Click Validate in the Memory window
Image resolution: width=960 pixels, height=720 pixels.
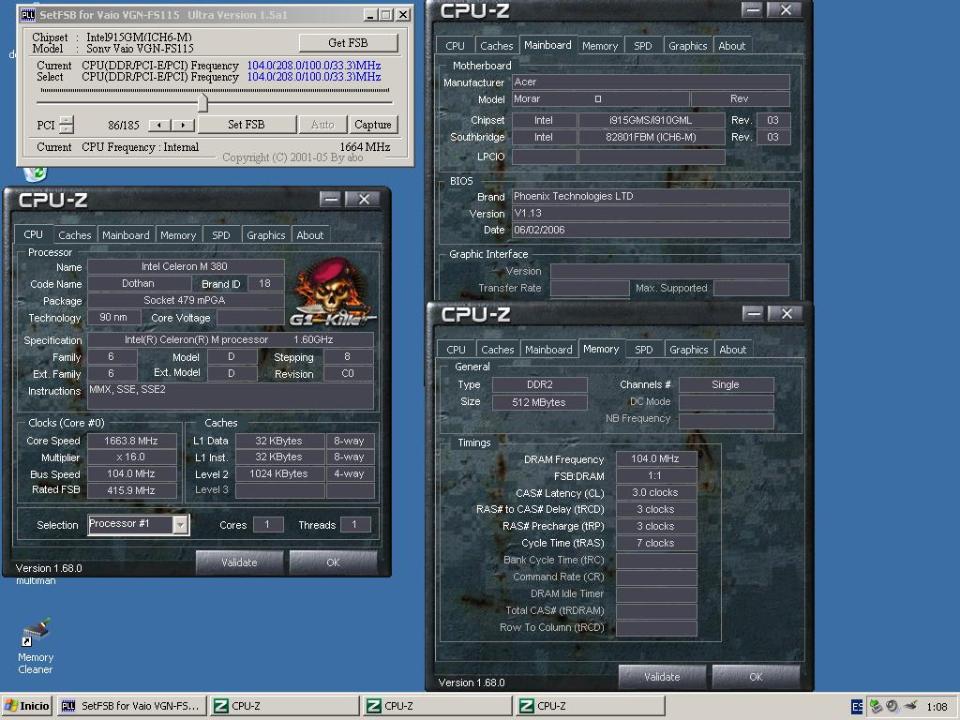(662, 677)
